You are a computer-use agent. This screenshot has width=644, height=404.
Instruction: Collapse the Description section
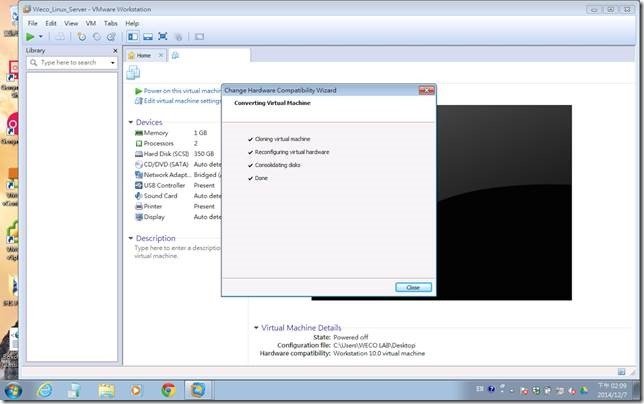(x=131, y=238)
